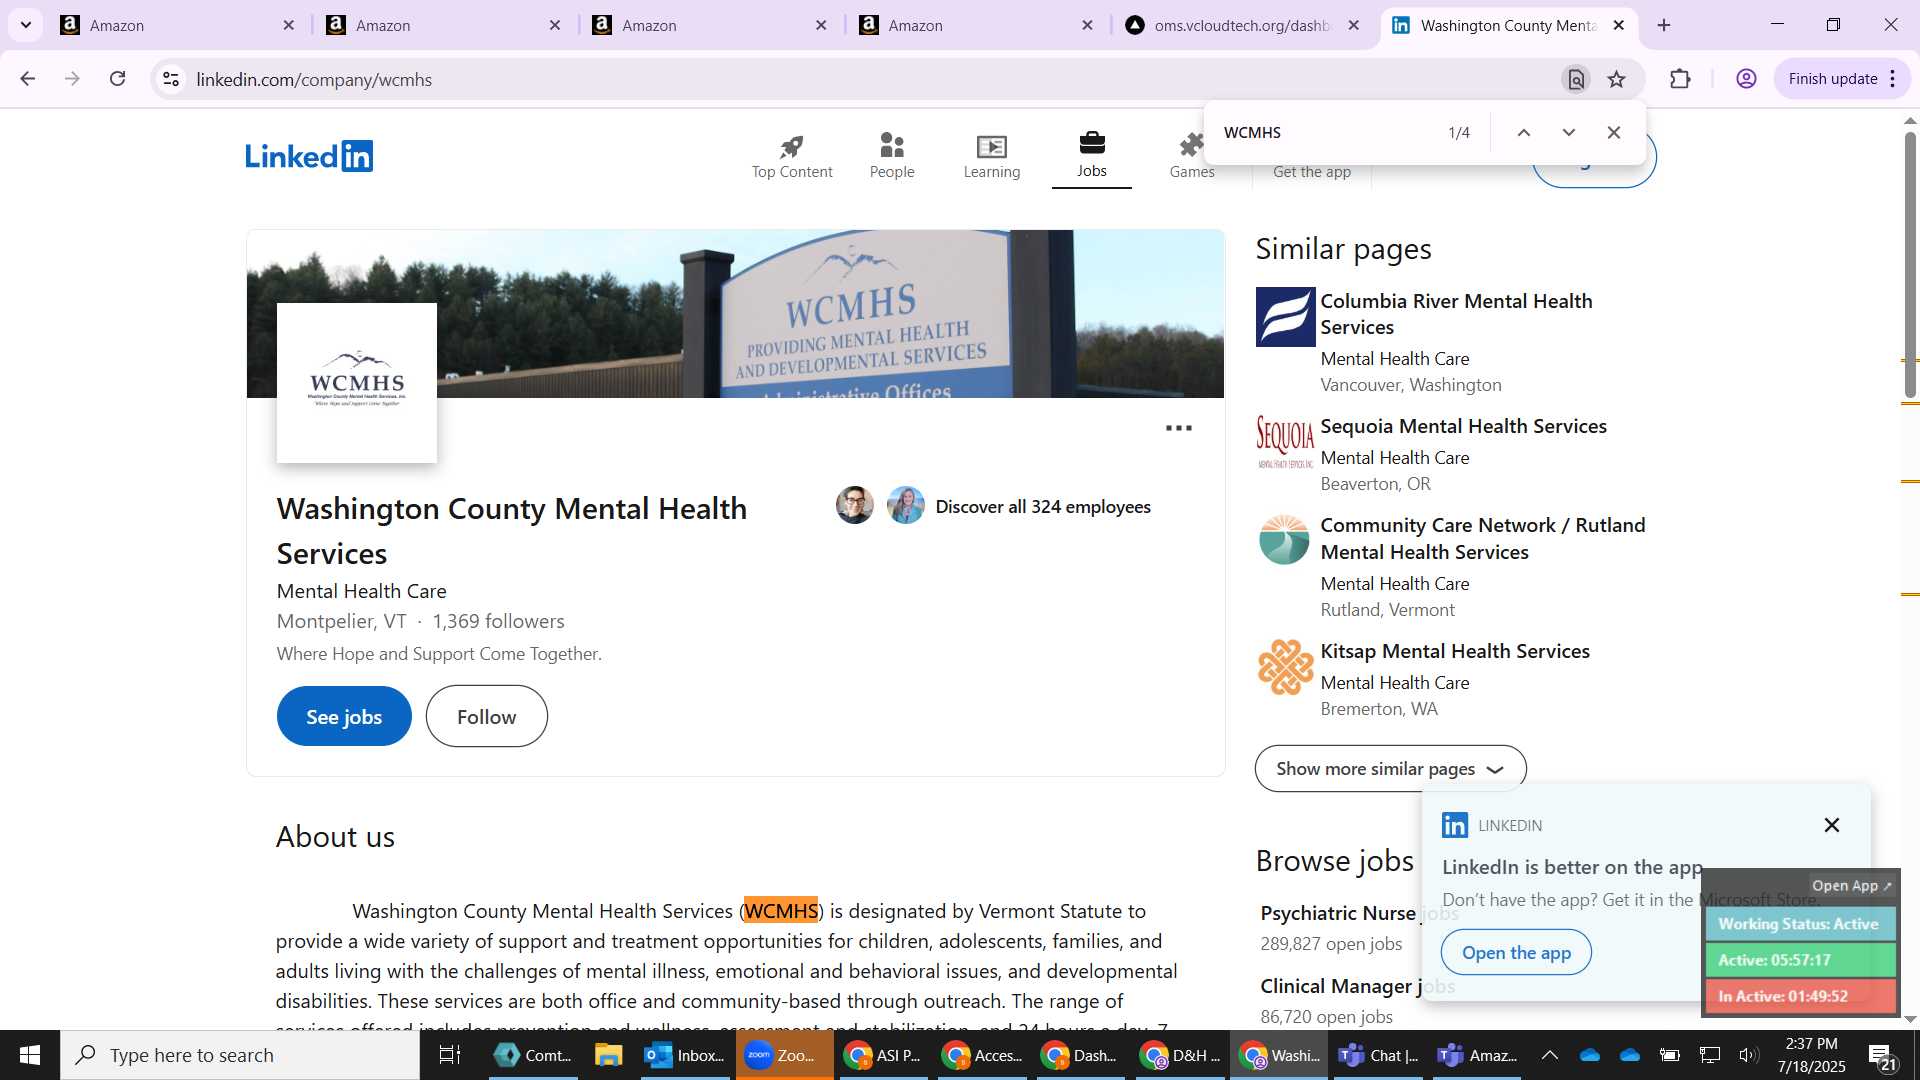Click the WCMHS find input field
The width and height of the screenshot is (1920, 1080).
[x=1325, y=133]
